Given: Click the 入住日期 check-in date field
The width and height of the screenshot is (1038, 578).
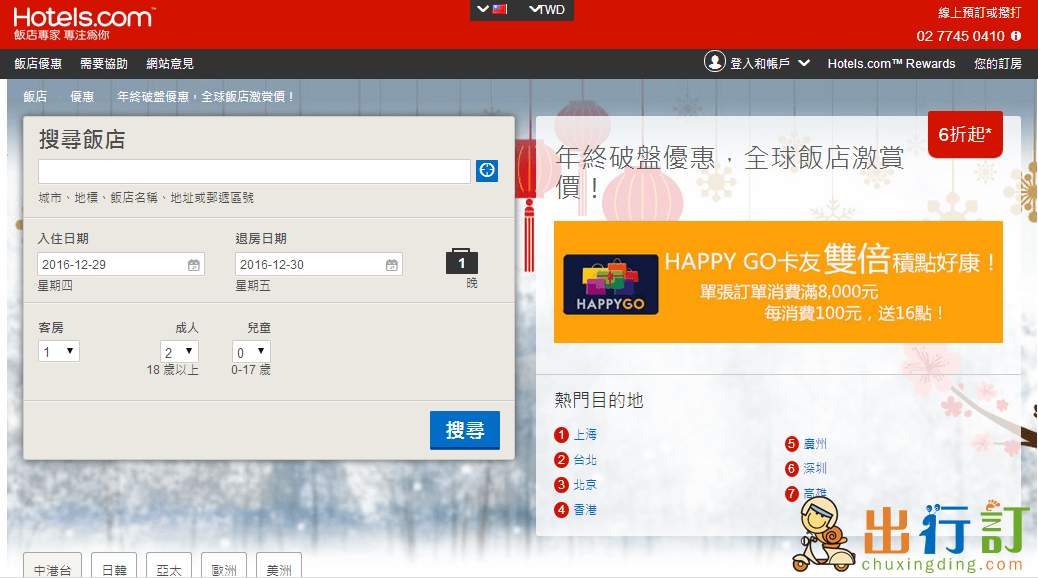Looking at the screenshot, I should [x=121, y=264].
